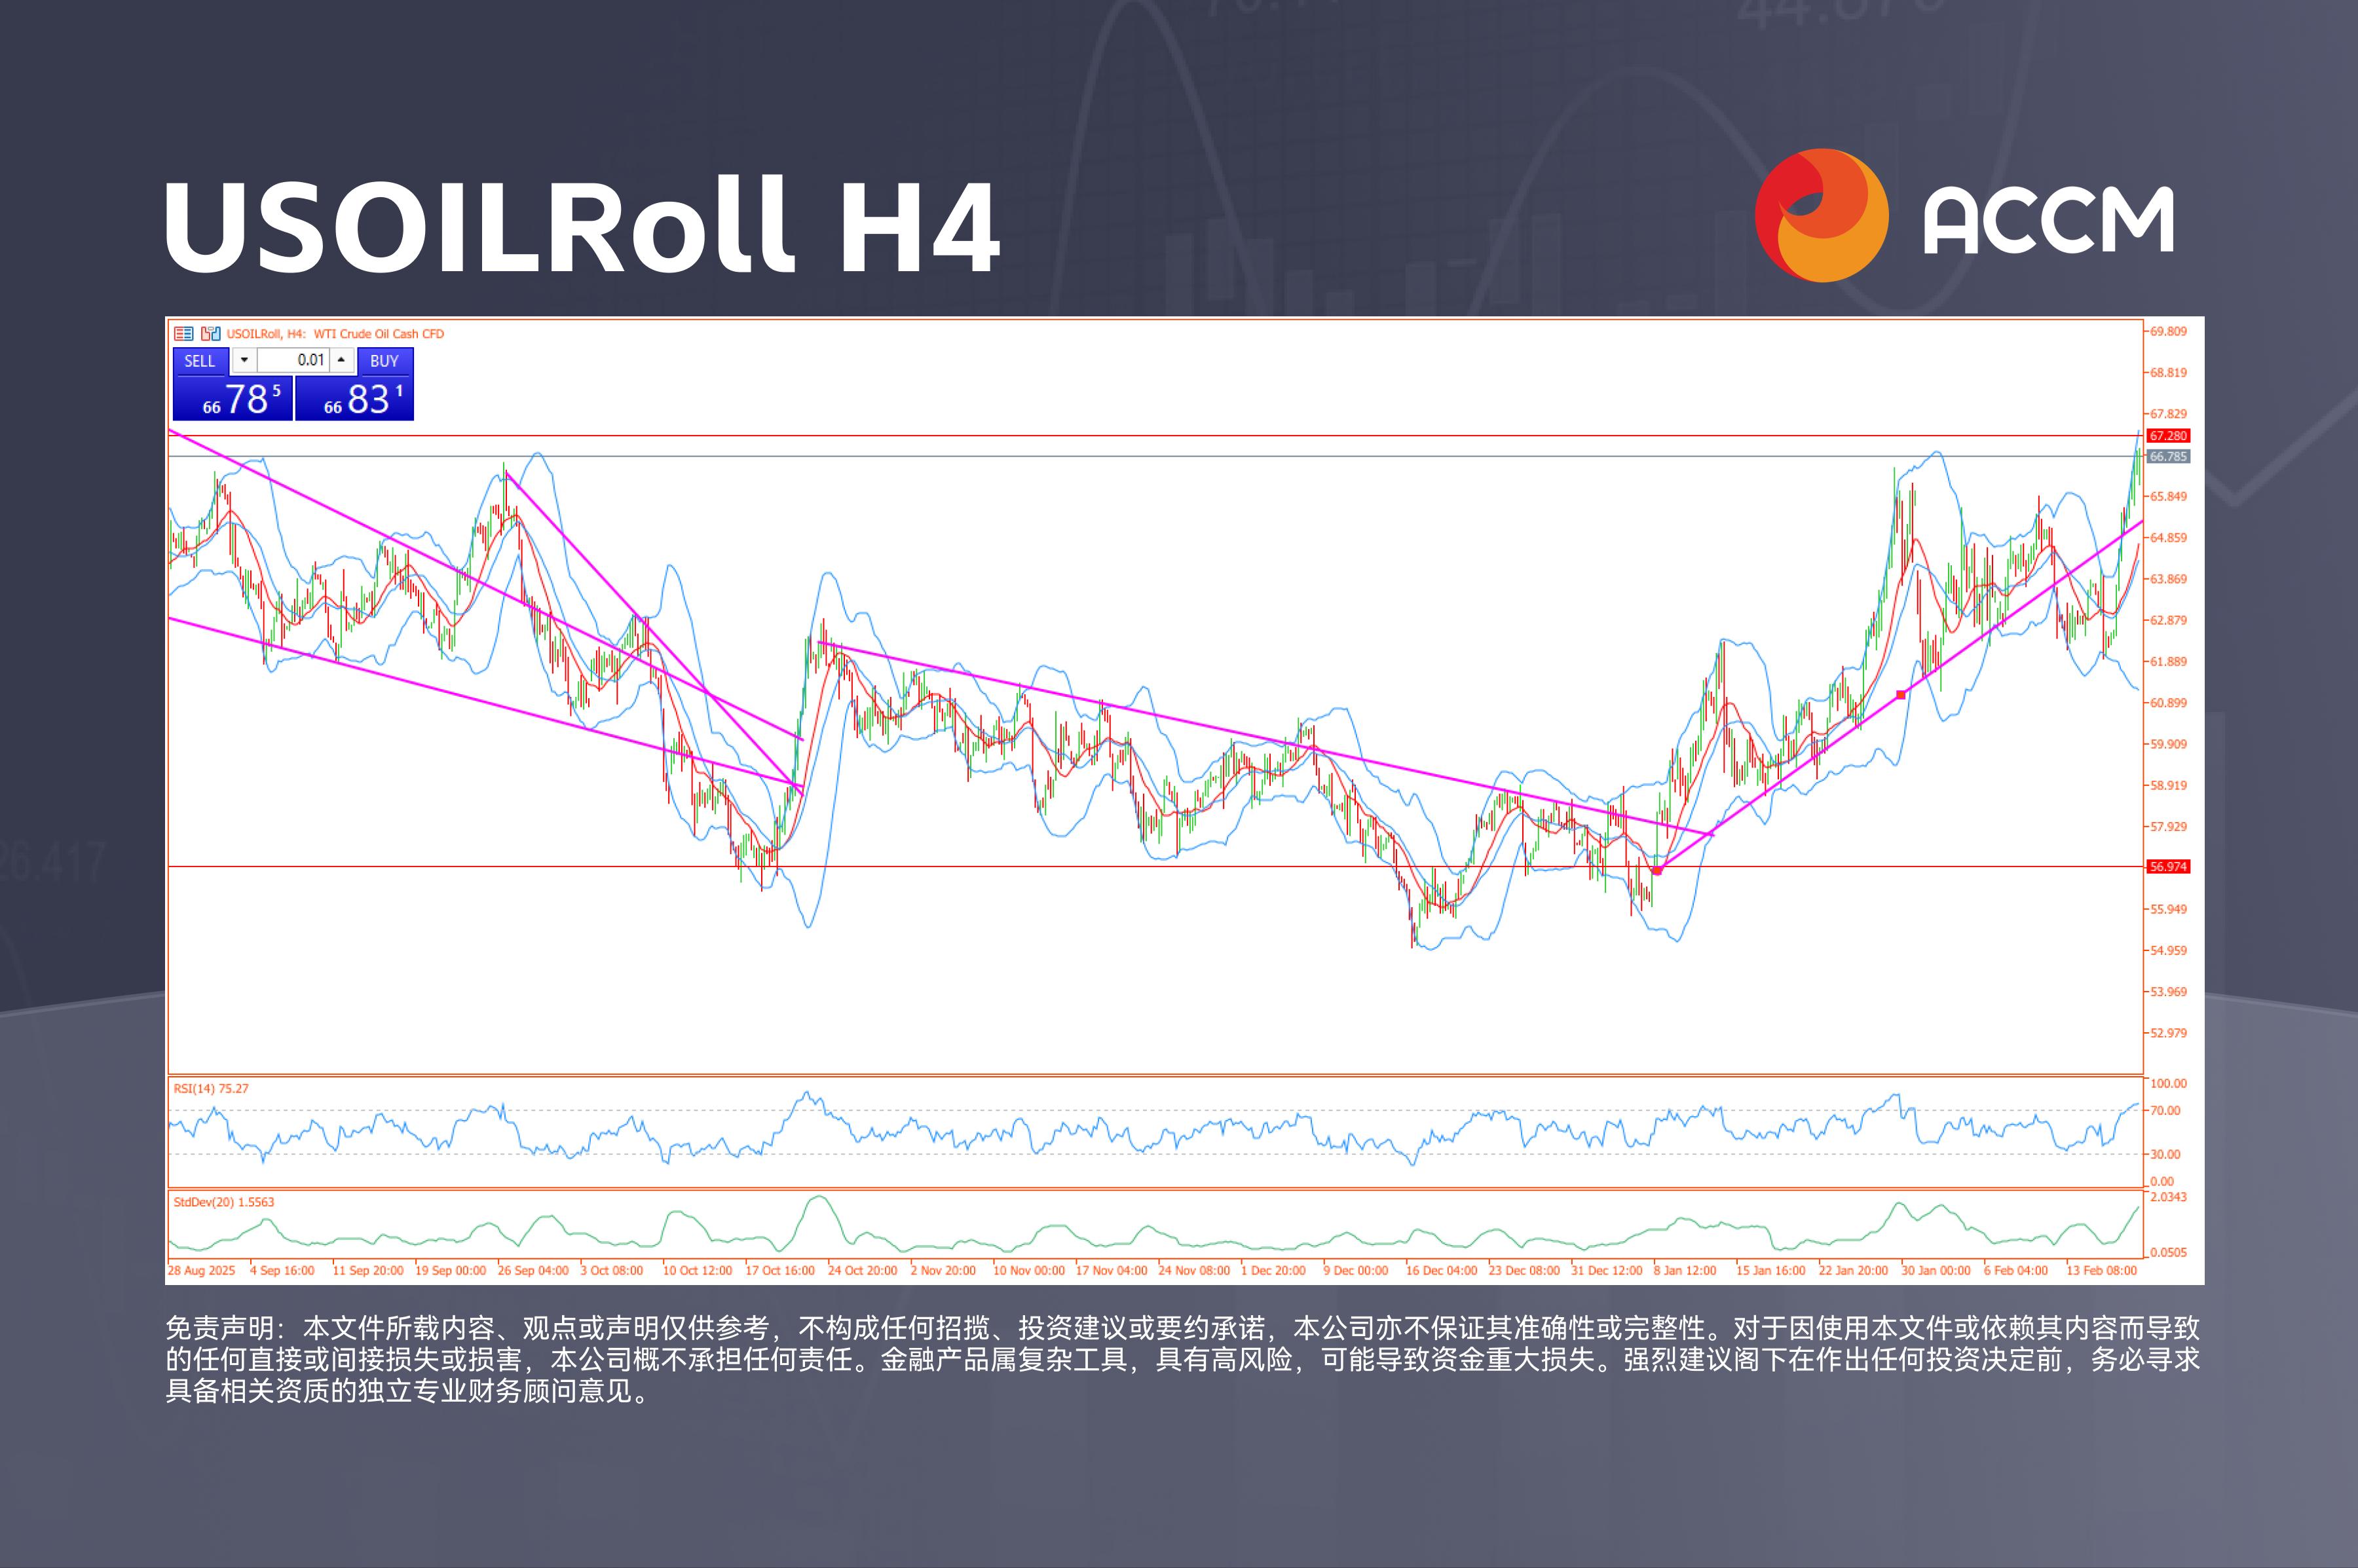Click the 0.01 volume input field

(293, 361)
